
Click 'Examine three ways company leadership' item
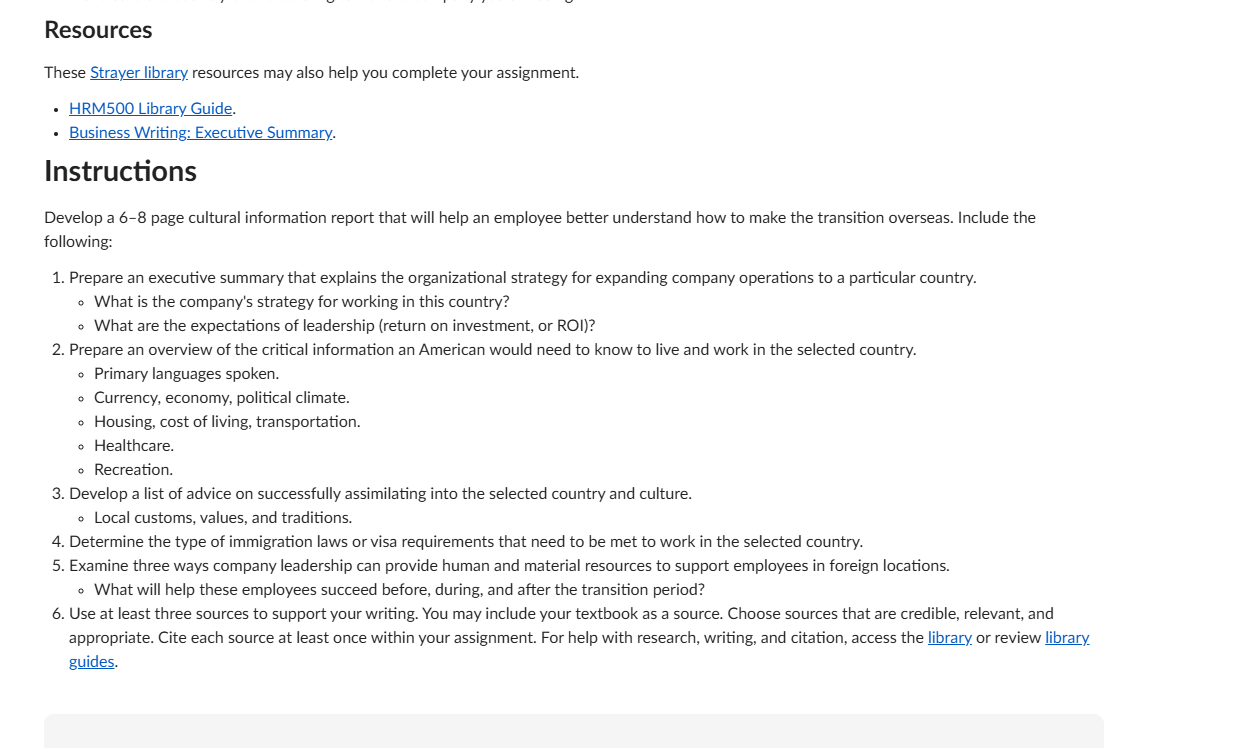509,566
